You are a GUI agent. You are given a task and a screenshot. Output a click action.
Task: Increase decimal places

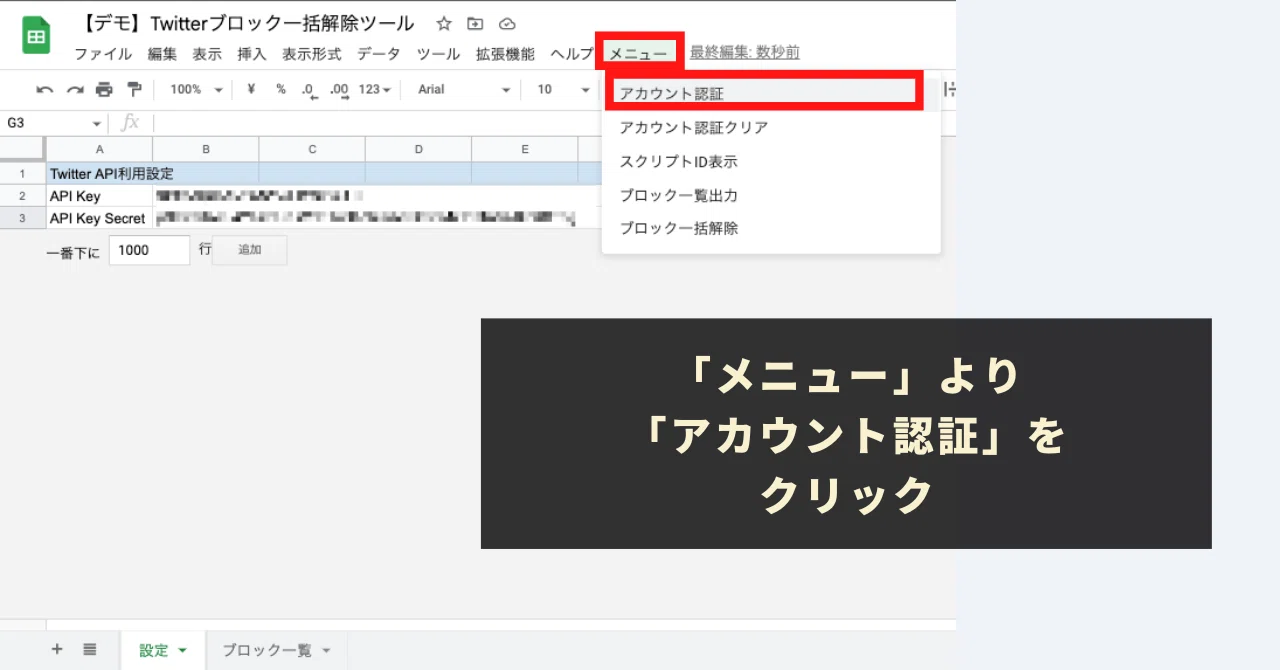pos(340,90)
